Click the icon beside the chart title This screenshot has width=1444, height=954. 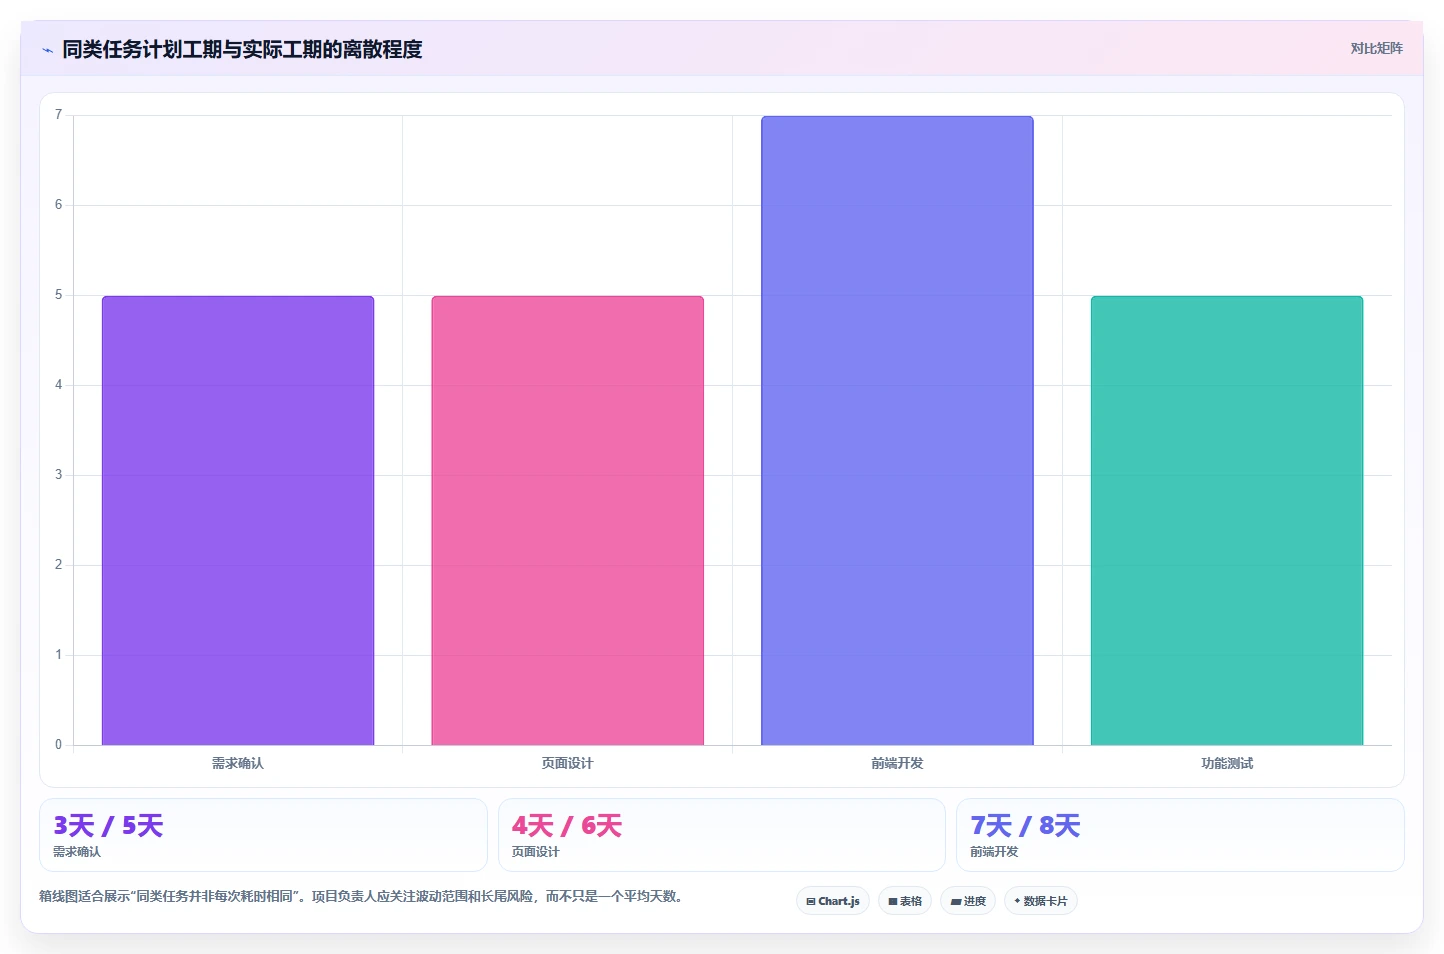(x=47, y=50)
